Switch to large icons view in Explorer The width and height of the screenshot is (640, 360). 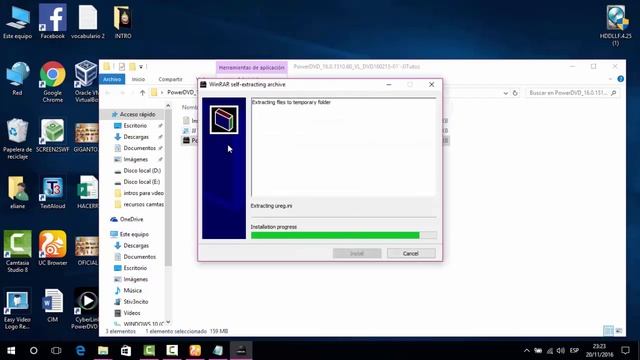619,331
